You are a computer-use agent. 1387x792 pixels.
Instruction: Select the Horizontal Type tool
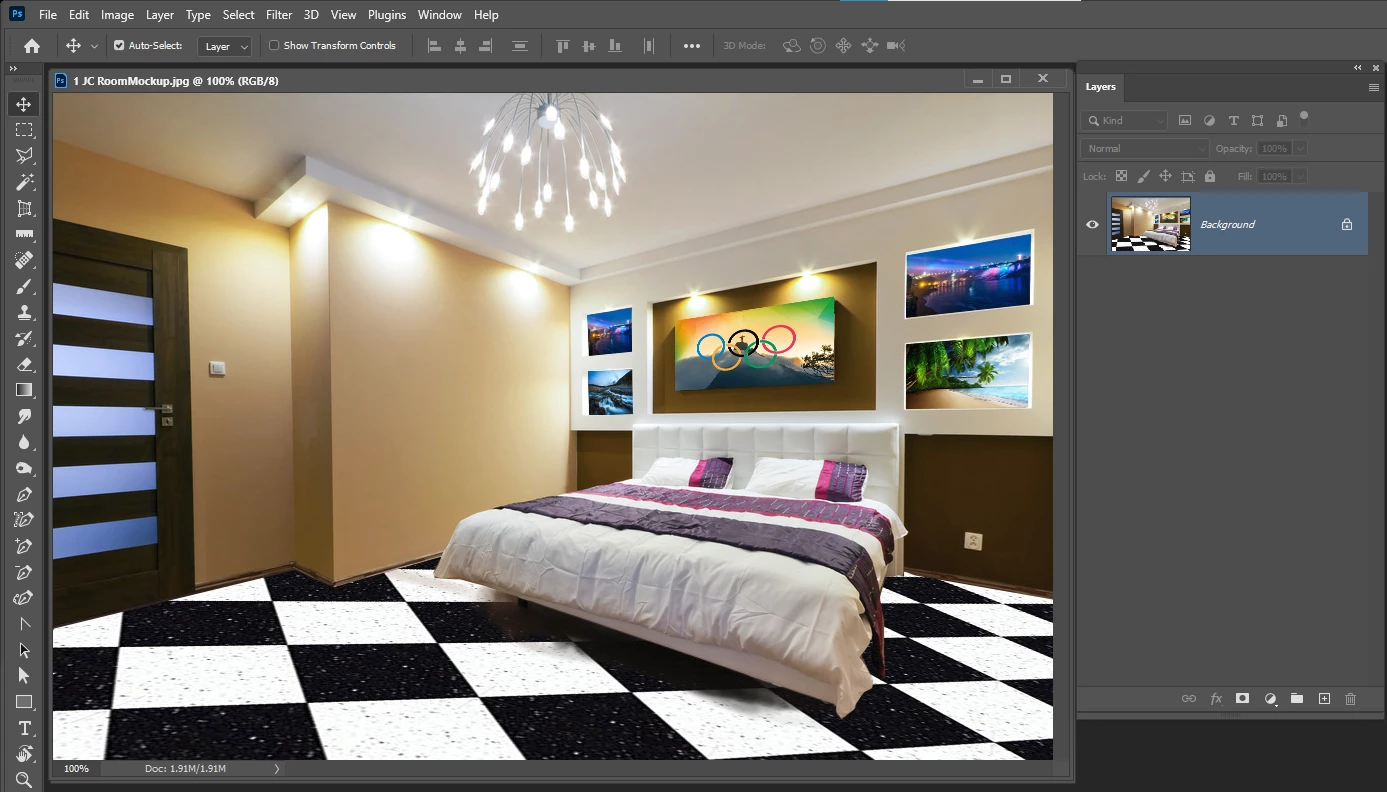click(x=24, y=728)
